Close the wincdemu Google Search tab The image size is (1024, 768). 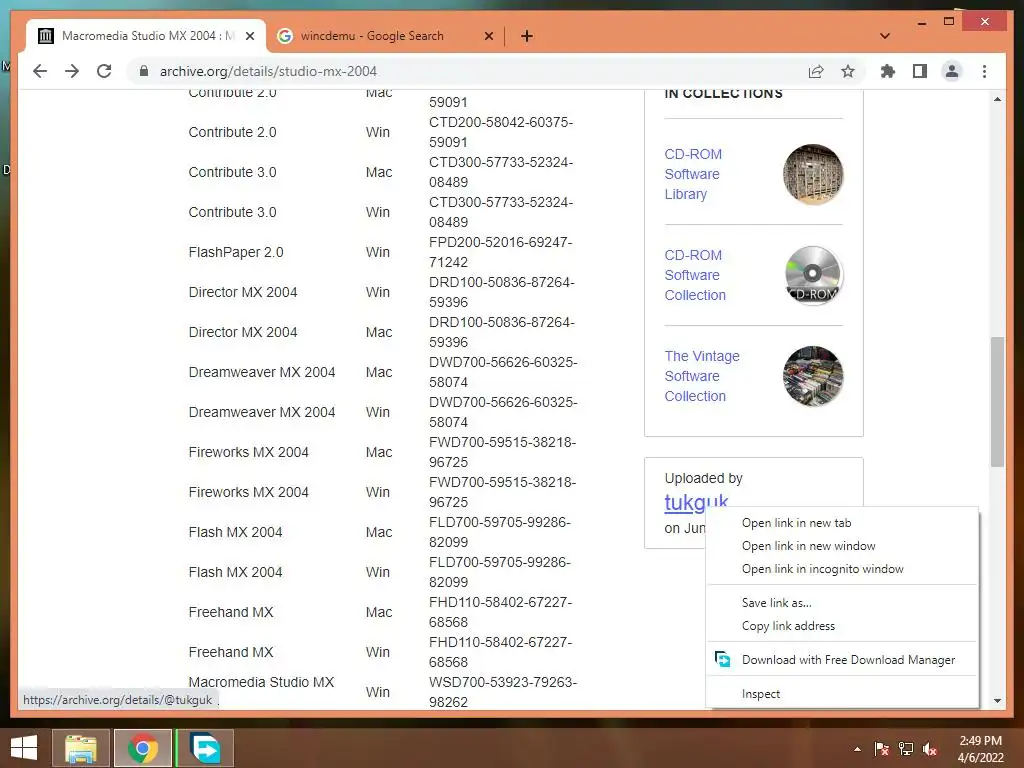[x=488, y=36]
